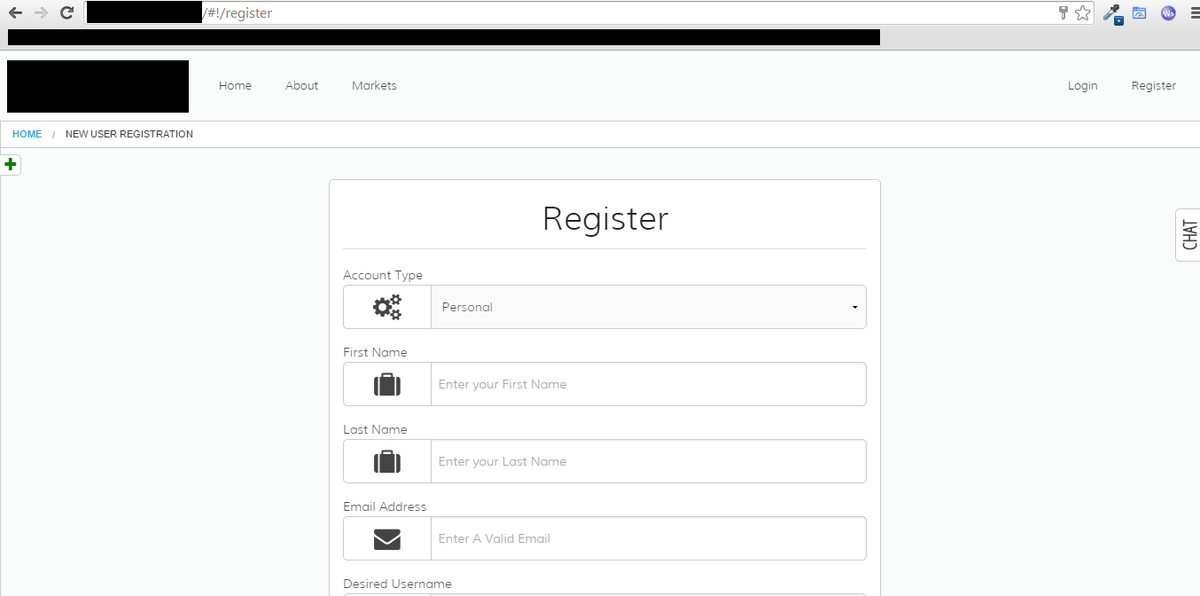Click the saved password key icon
The width and height of the screenshot is (1200, 596).
click(1063, 13)
